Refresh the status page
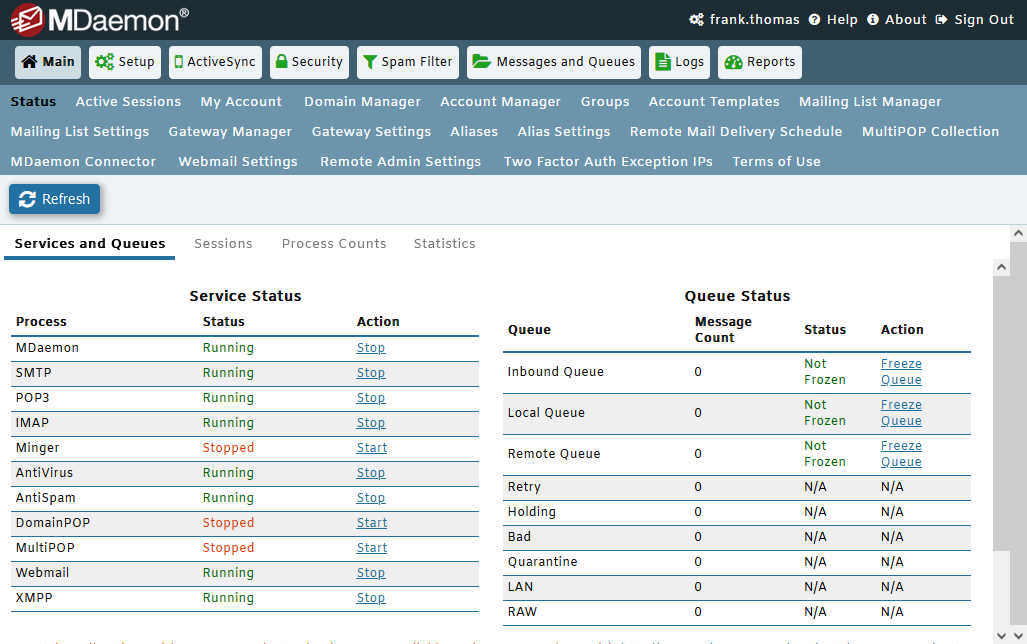1027x644 pixels. click(55, 199)
